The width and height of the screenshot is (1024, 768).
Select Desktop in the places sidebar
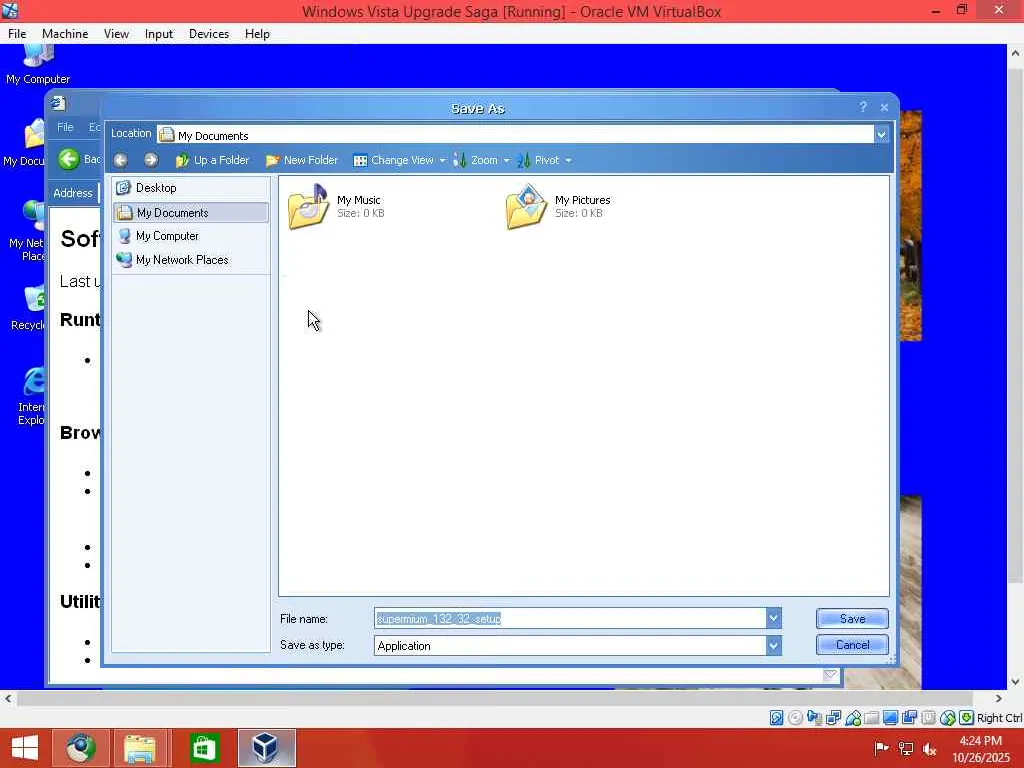coord(191,188)
